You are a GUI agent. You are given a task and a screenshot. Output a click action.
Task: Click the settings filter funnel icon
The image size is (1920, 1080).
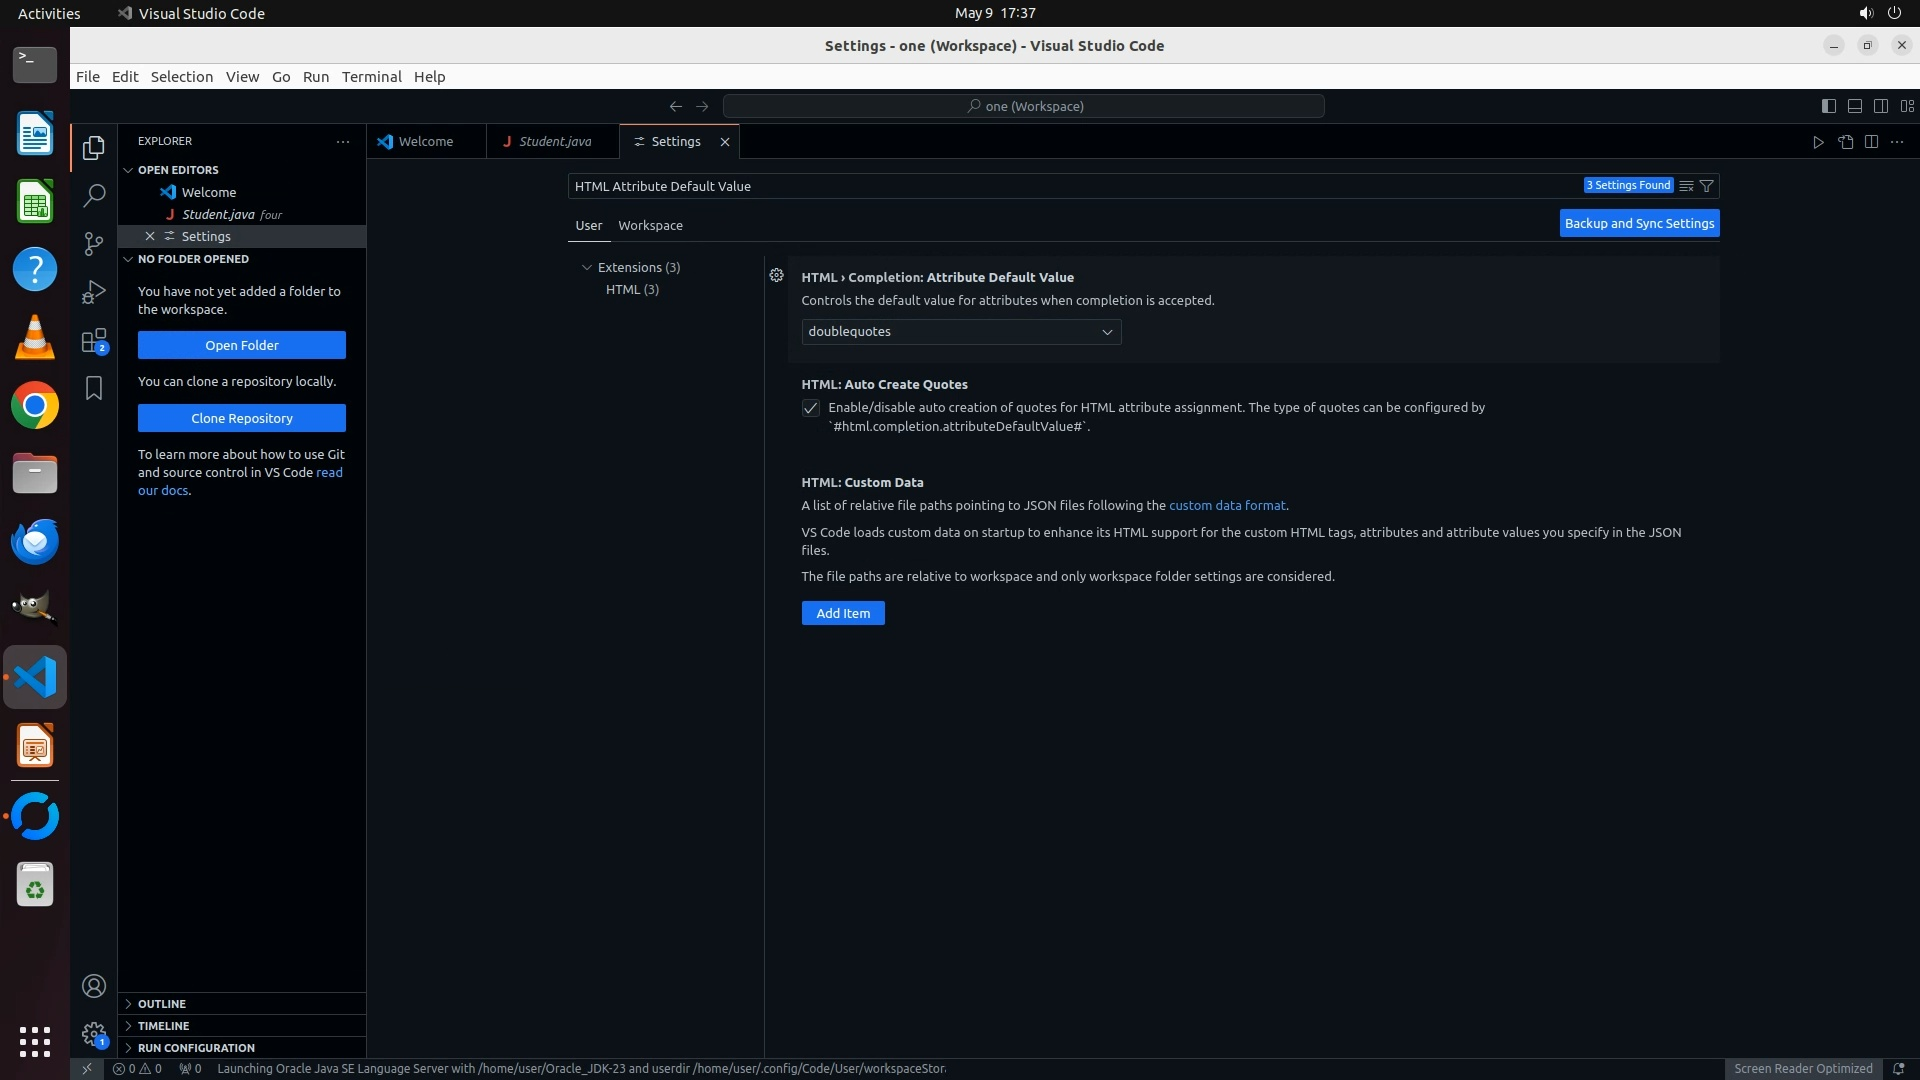[x=1707, y=186]
